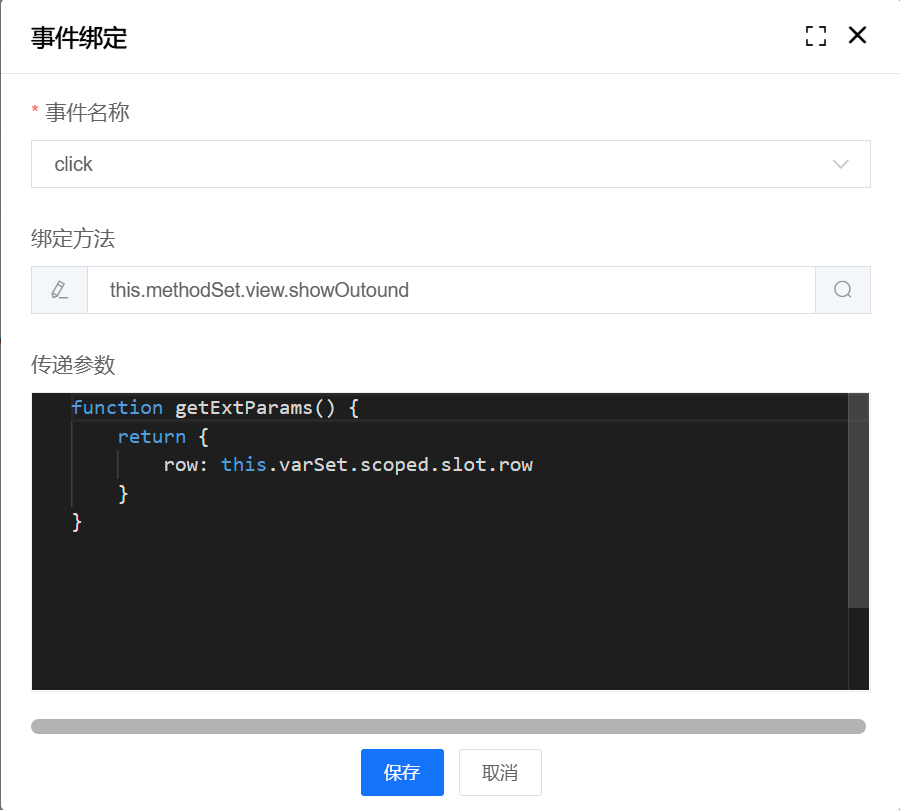Click the code editor vertical scrollbar thumb
Image resolution: width=900 pixels, height=810 pixels.
coord(858,500)
